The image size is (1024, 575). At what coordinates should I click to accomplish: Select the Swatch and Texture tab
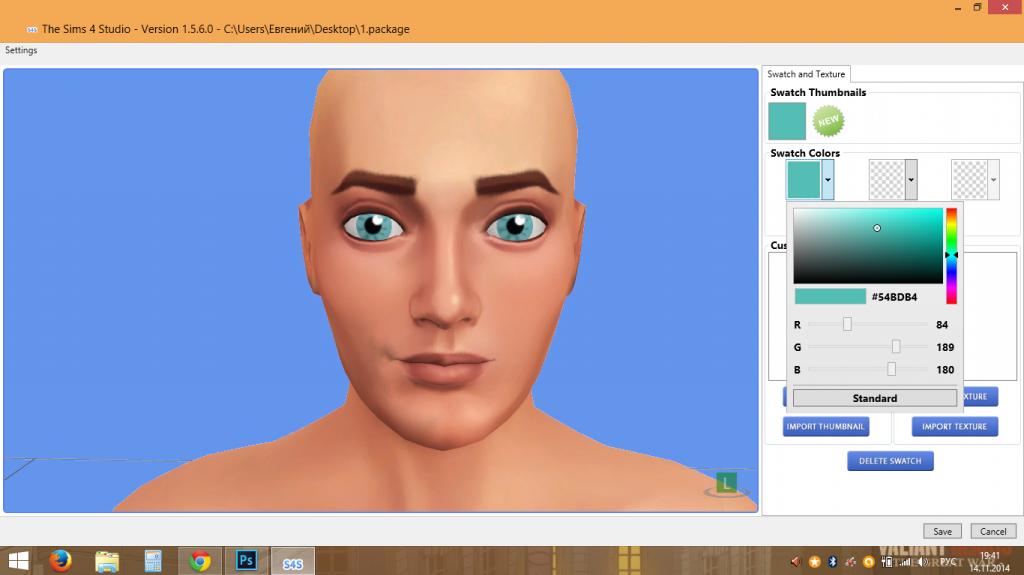(x=806, y=74)
